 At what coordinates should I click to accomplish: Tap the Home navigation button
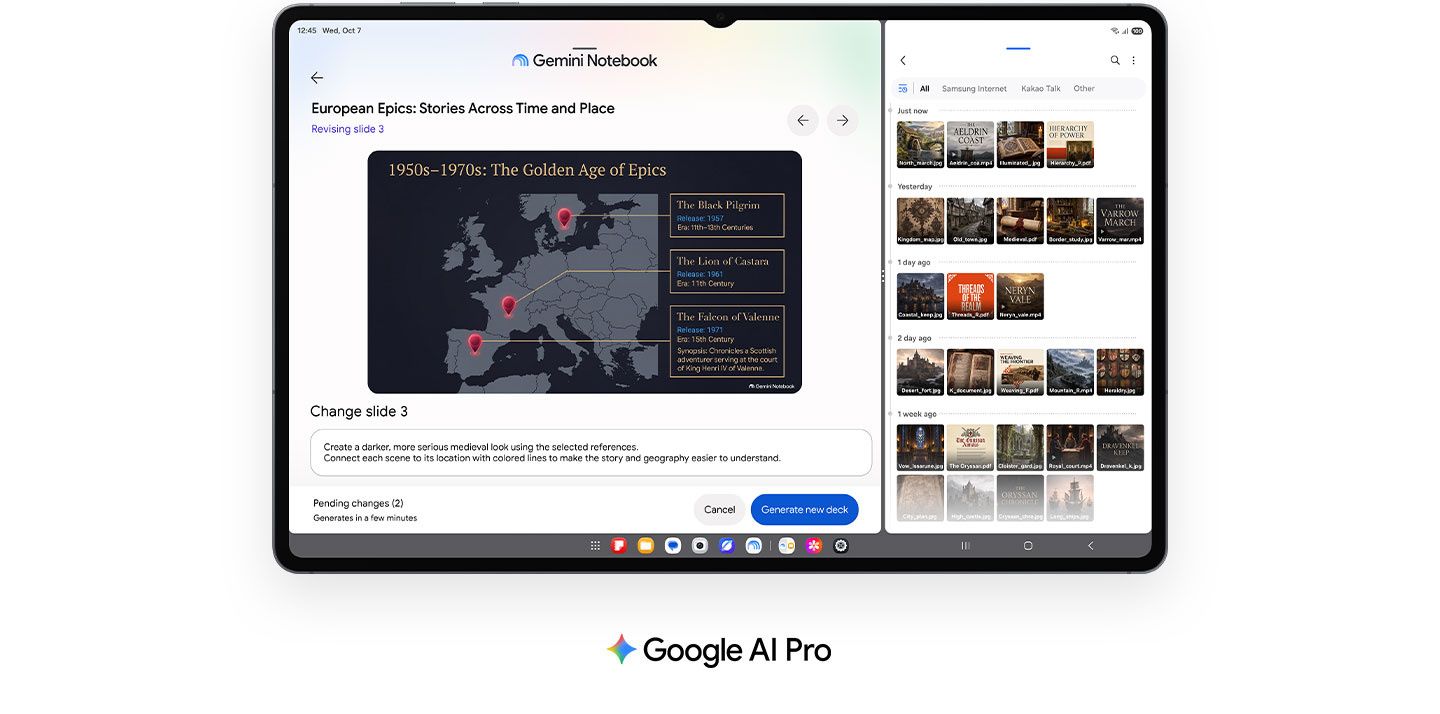pyautogui.click(x=1028, y=546)
